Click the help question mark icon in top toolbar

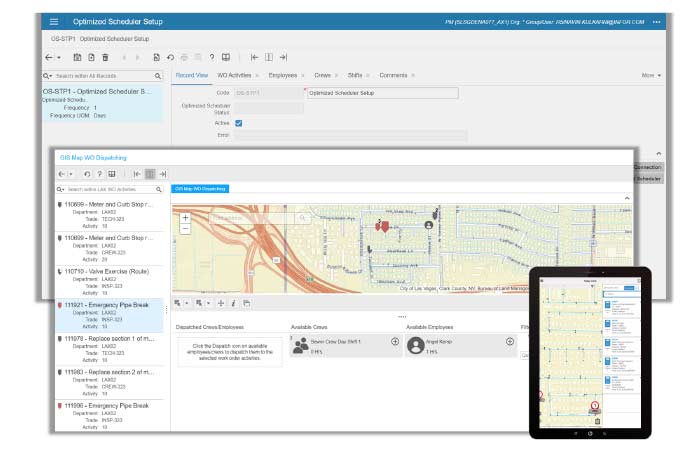click(211, 57)
